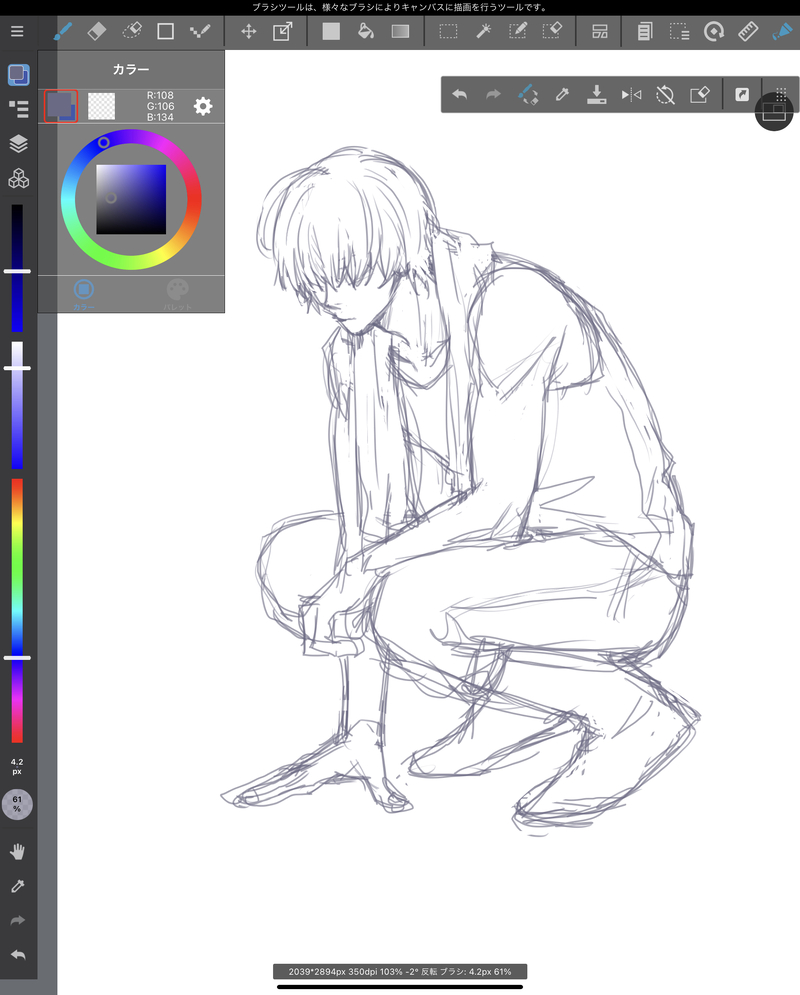Click the カラー panel title
Viewport: 800px width, 995px height.
tap(131, 69)
